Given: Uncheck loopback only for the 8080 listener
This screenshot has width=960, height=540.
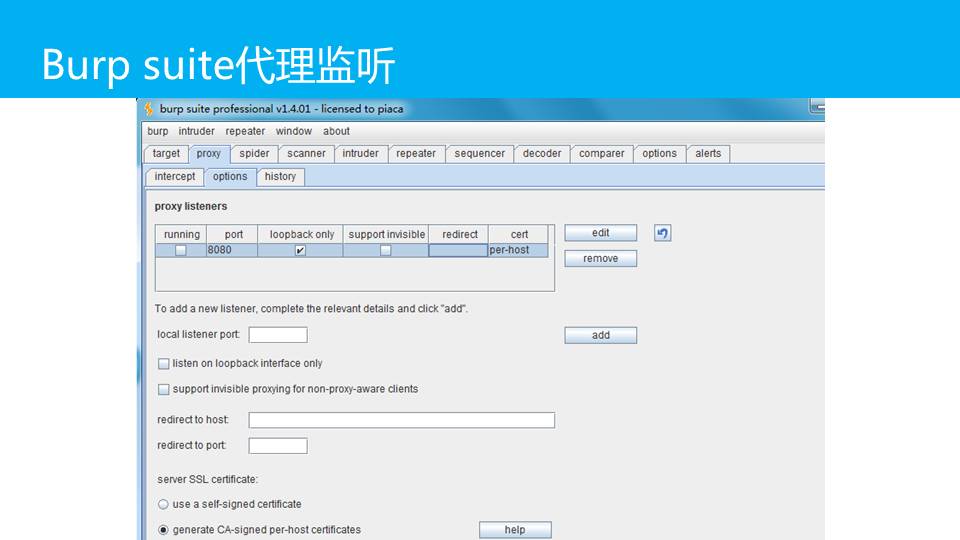Looking at the screenshot, I should [300, 251].
